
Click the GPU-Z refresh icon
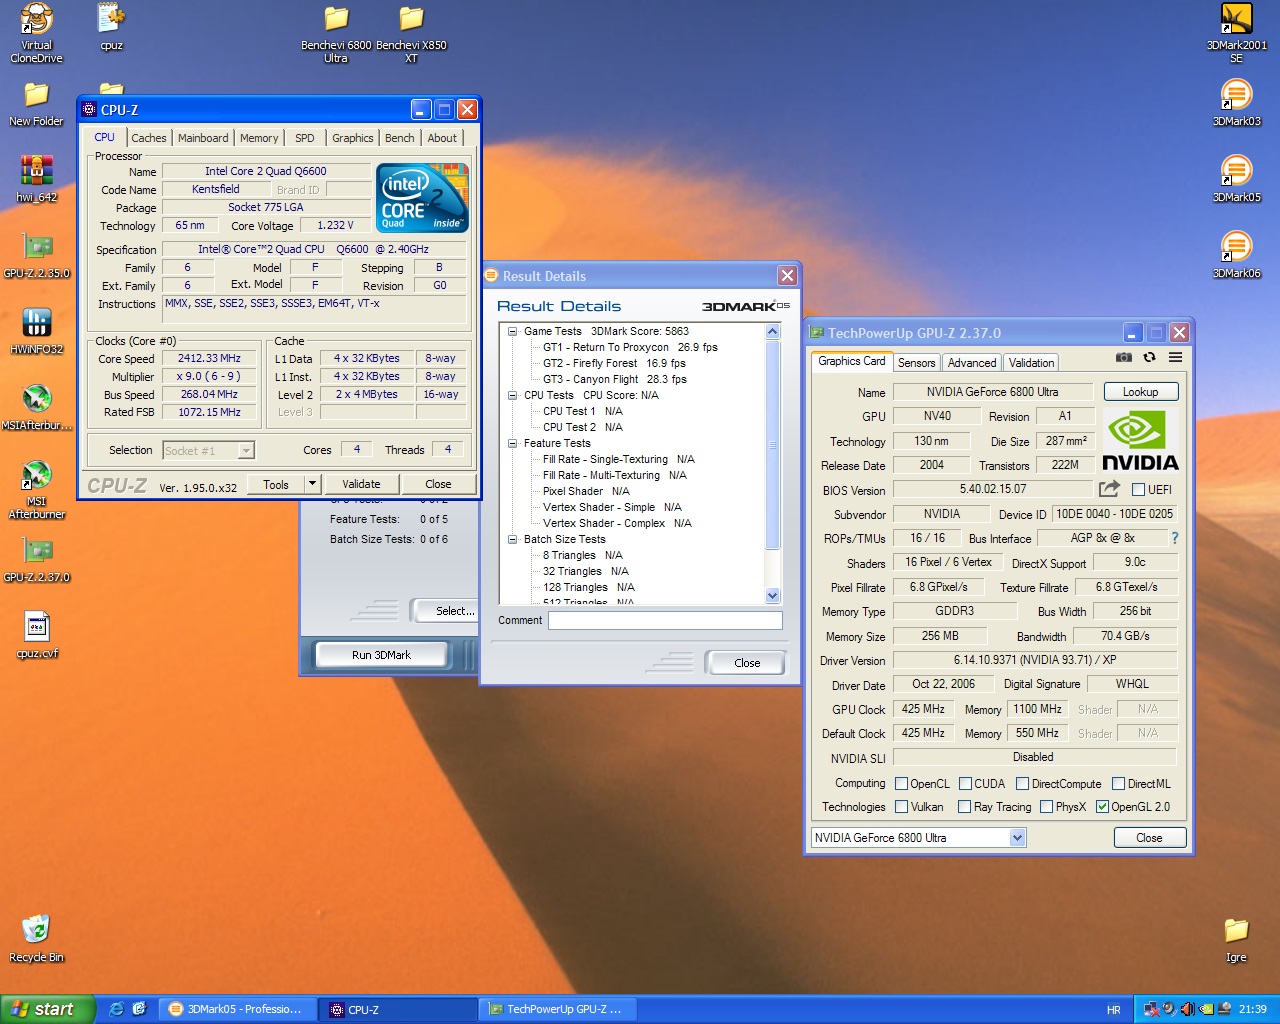click(x=1150, y=357)
